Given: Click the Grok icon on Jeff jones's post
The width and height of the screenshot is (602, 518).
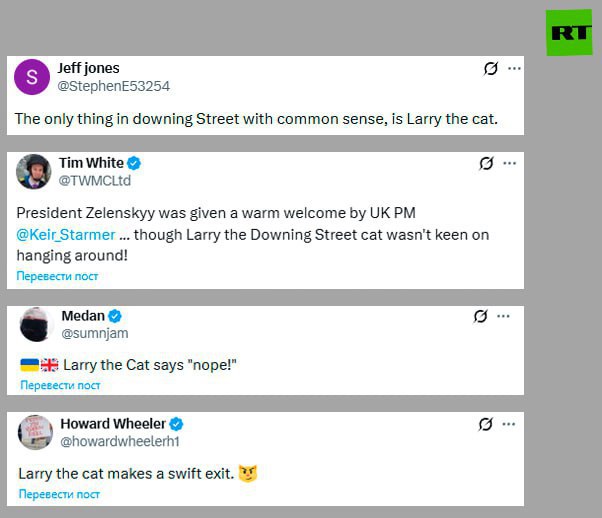Looking at the screenshot, I should point(491,69).
